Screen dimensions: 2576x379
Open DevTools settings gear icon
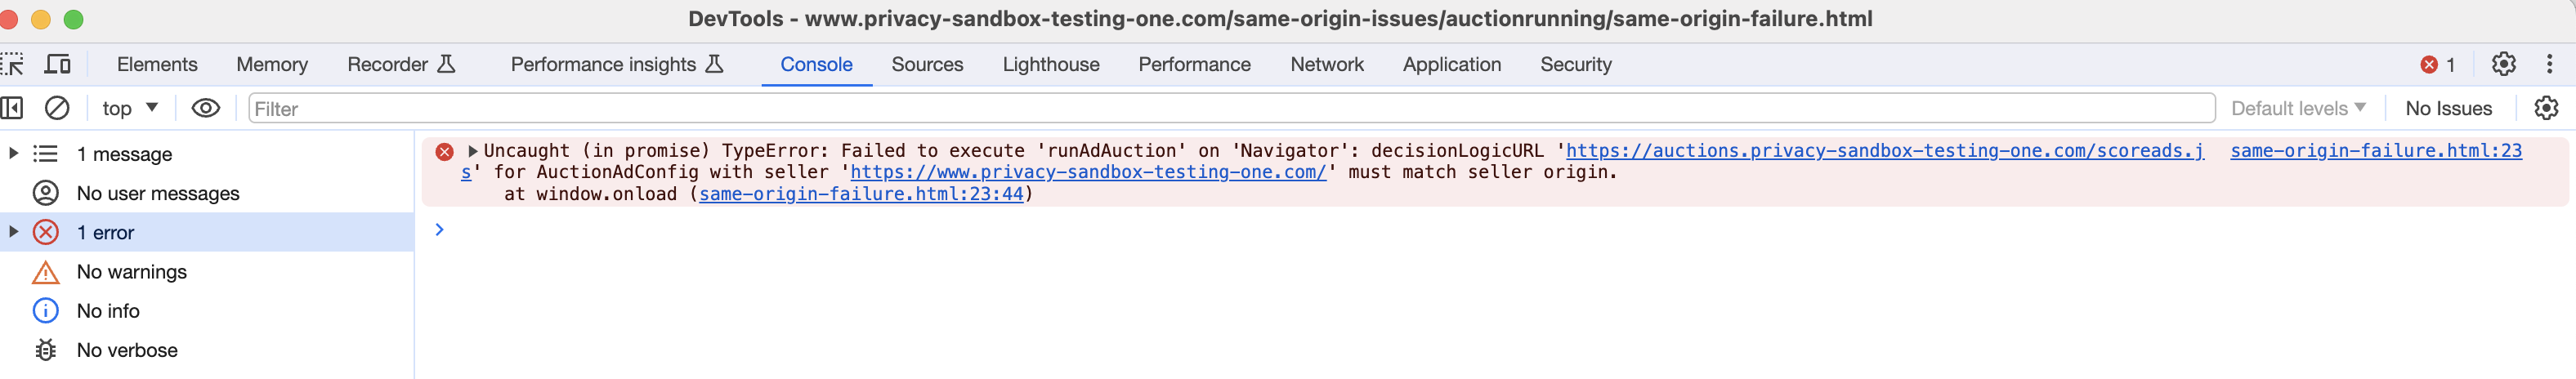click(2503, 64)
